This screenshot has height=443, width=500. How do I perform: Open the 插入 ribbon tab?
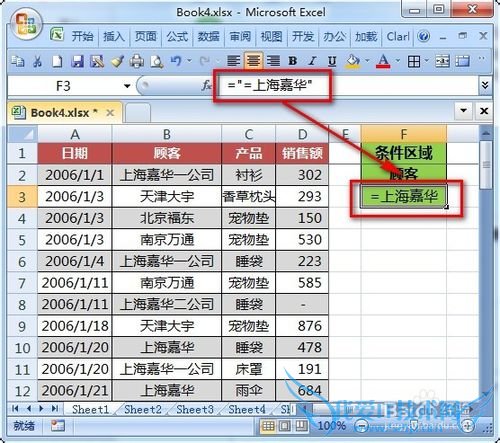(x=114, y=36)
